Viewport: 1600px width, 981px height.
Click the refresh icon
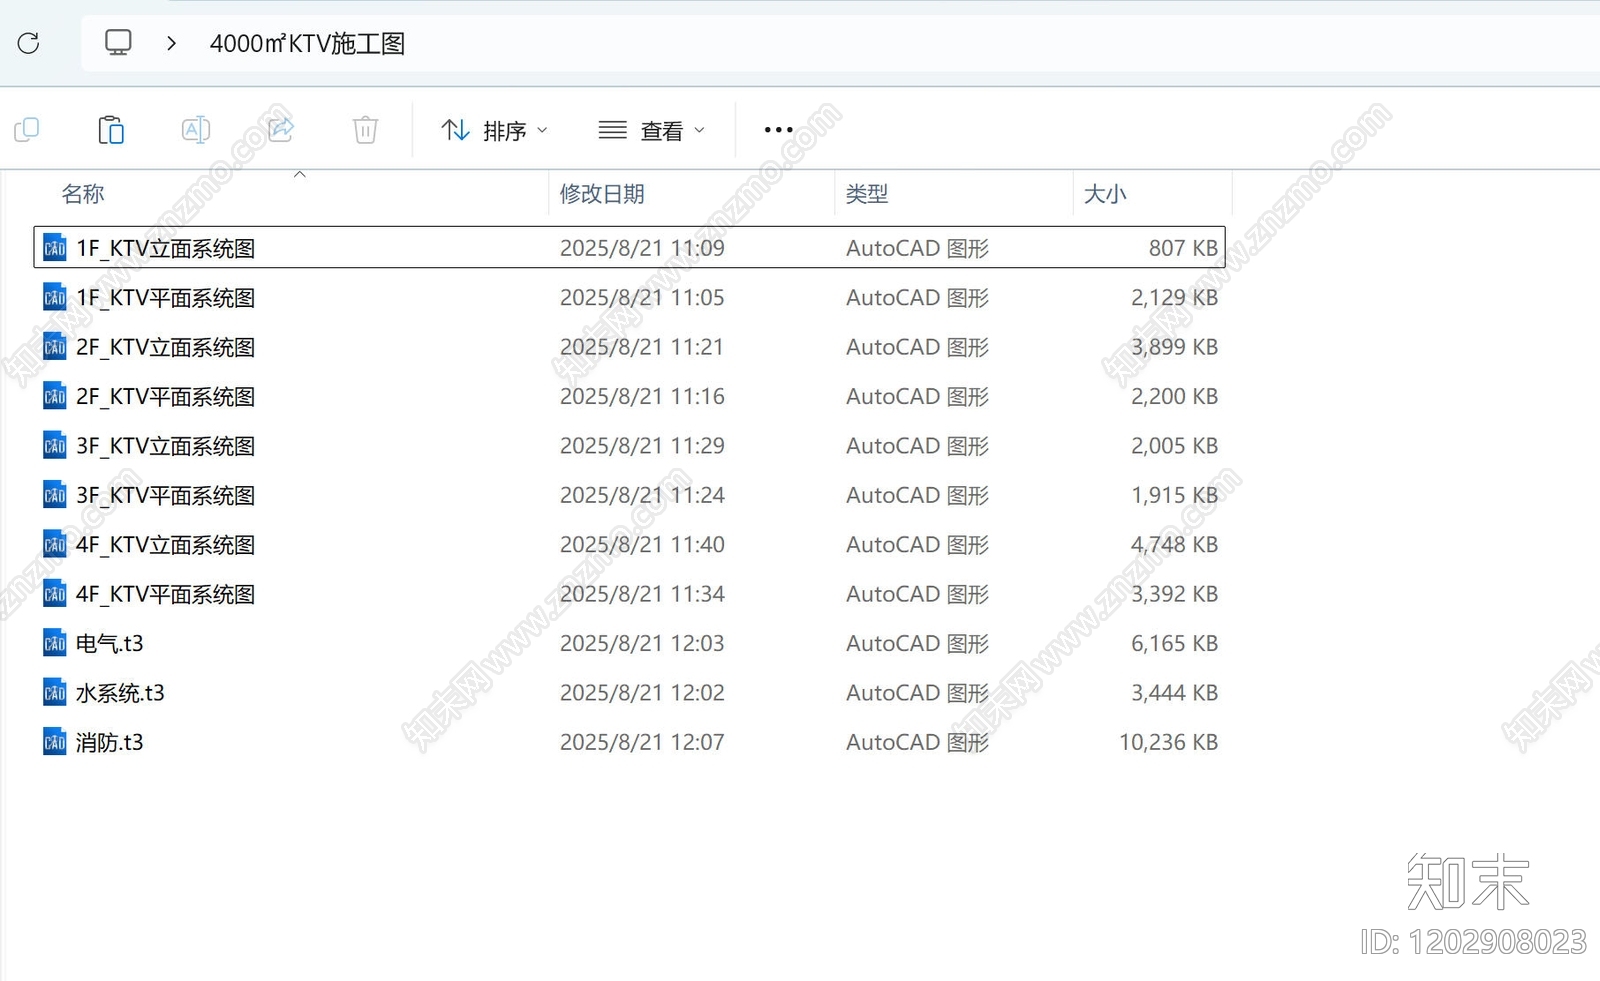[x=28, y=43]
